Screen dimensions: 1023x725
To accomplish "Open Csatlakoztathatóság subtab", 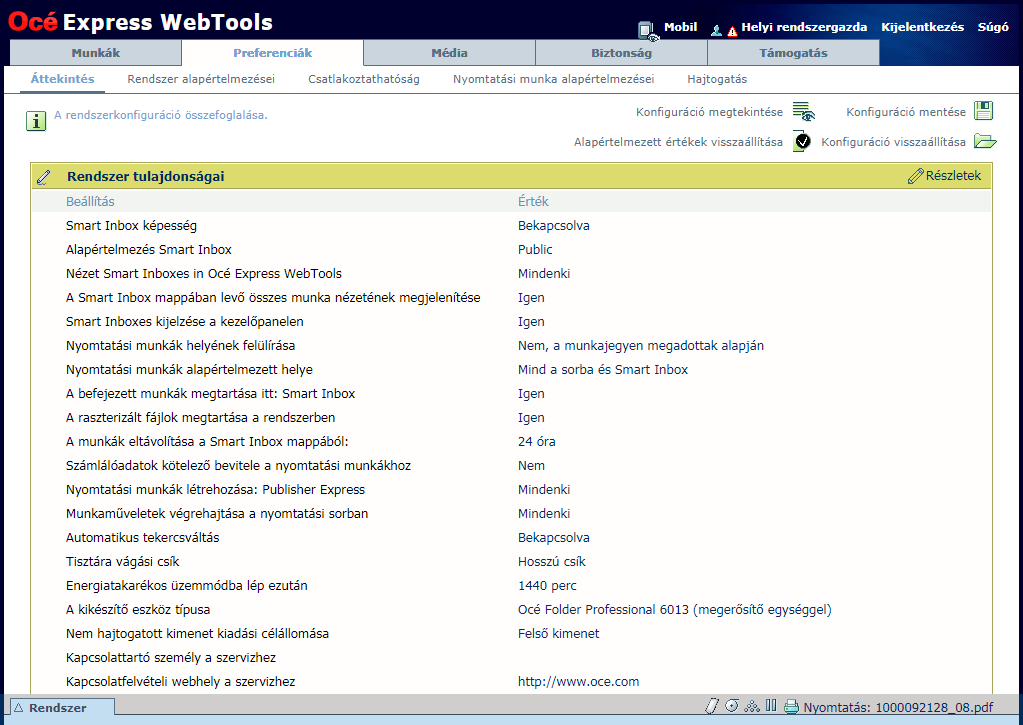I will point(364,79).
